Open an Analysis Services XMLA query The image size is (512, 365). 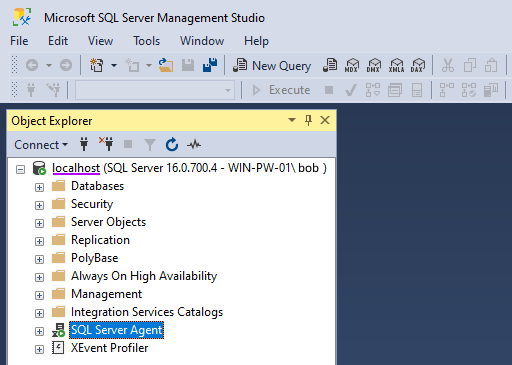point(396,65)
